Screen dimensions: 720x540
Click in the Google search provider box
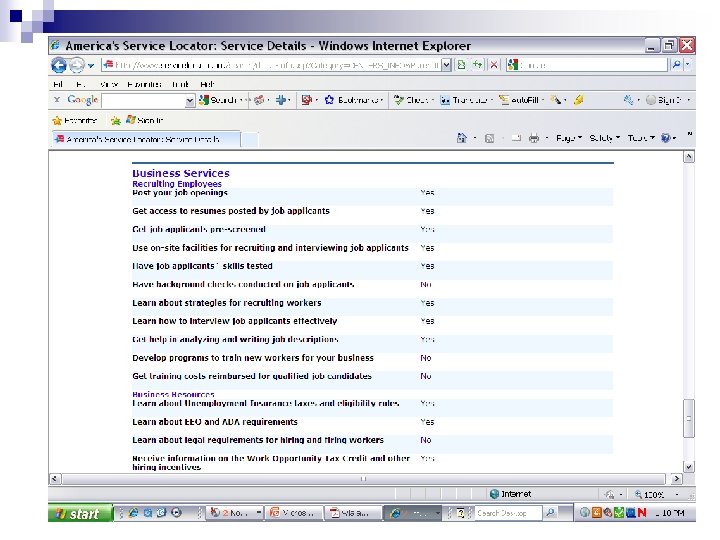(592, 65)
